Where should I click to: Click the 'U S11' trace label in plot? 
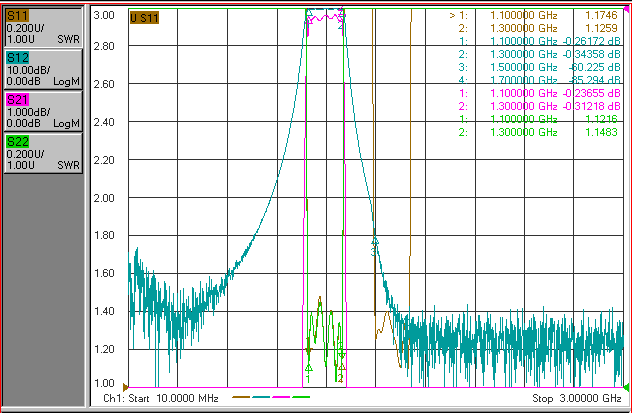144,18
